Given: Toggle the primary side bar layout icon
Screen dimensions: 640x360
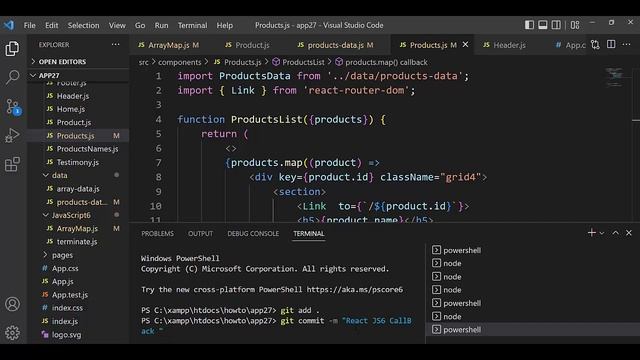Looking at the screenshot, I should point(529,25).
